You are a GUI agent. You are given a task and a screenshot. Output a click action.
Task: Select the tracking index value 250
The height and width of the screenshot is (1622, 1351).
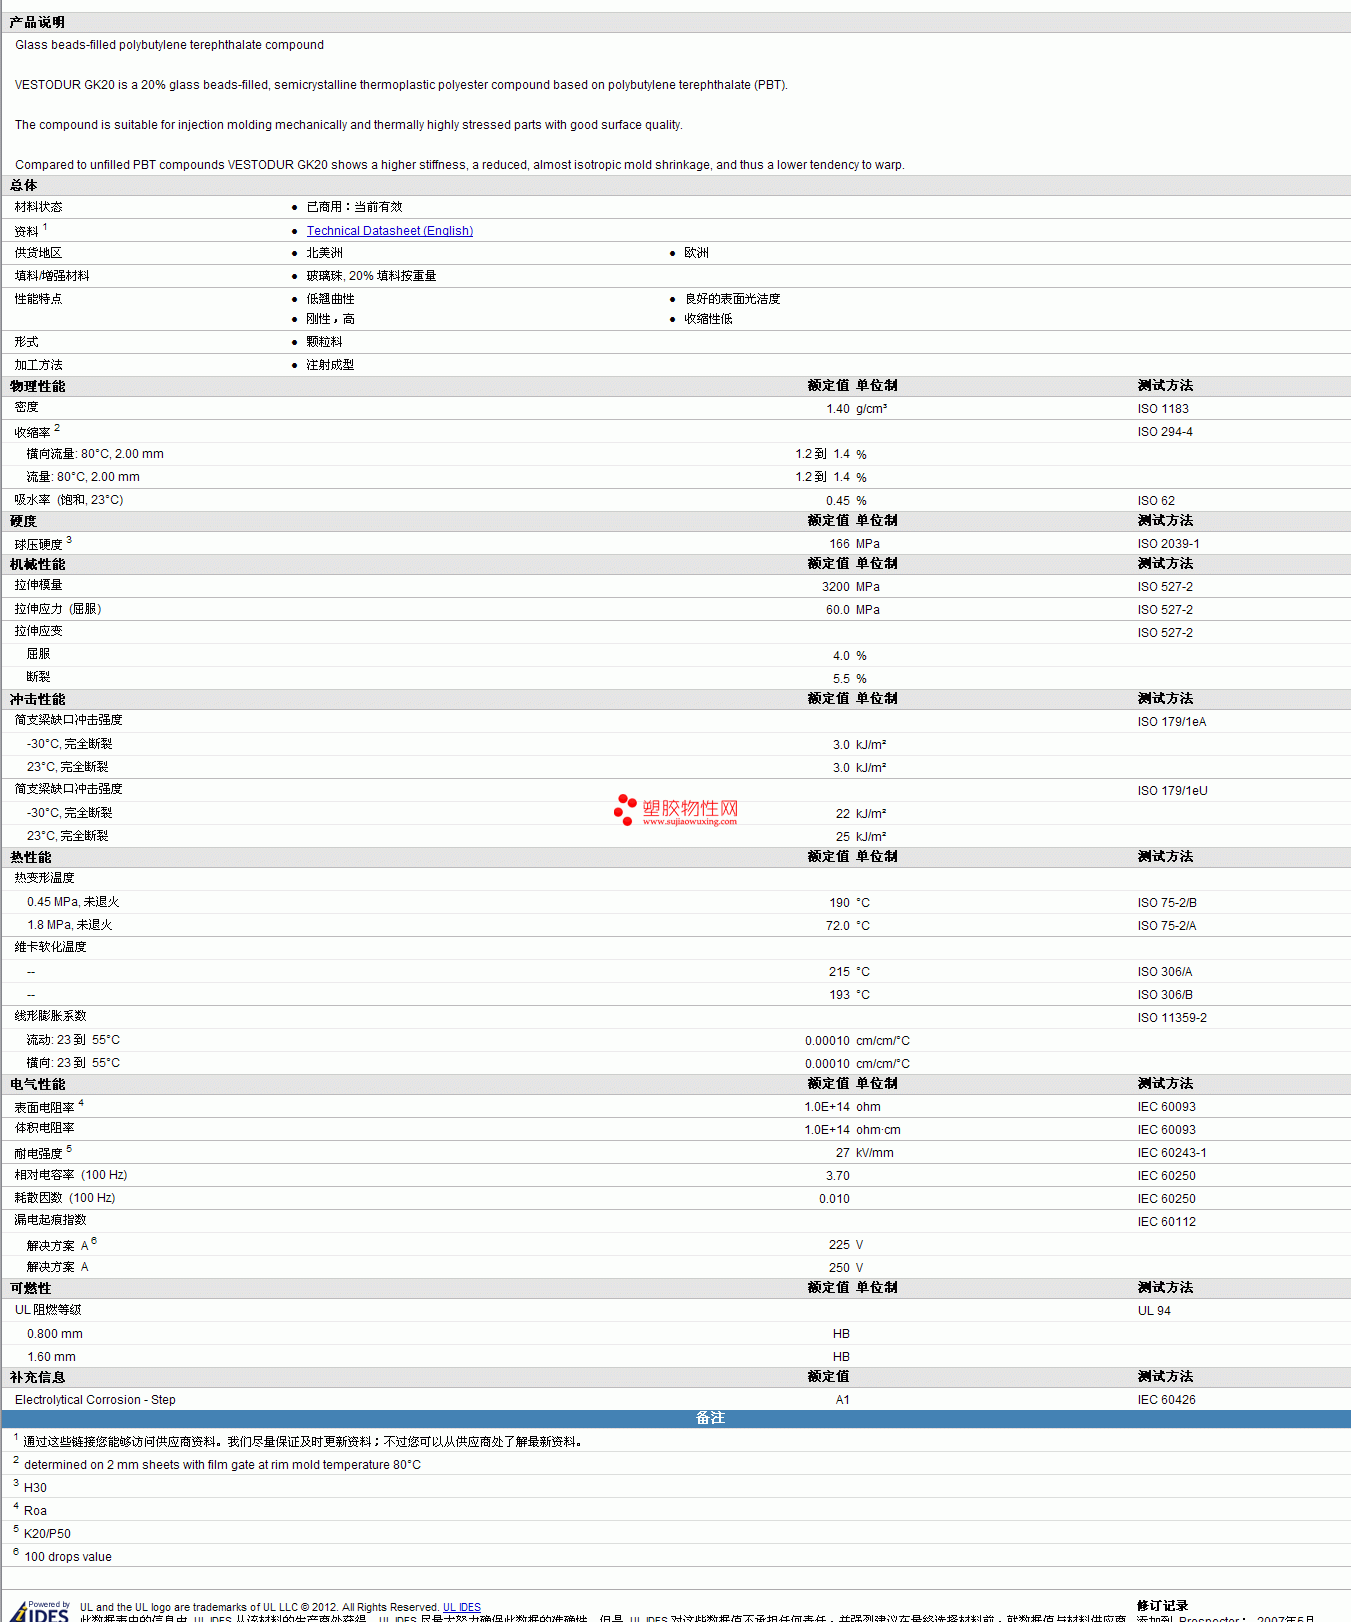coord(840,1268)
